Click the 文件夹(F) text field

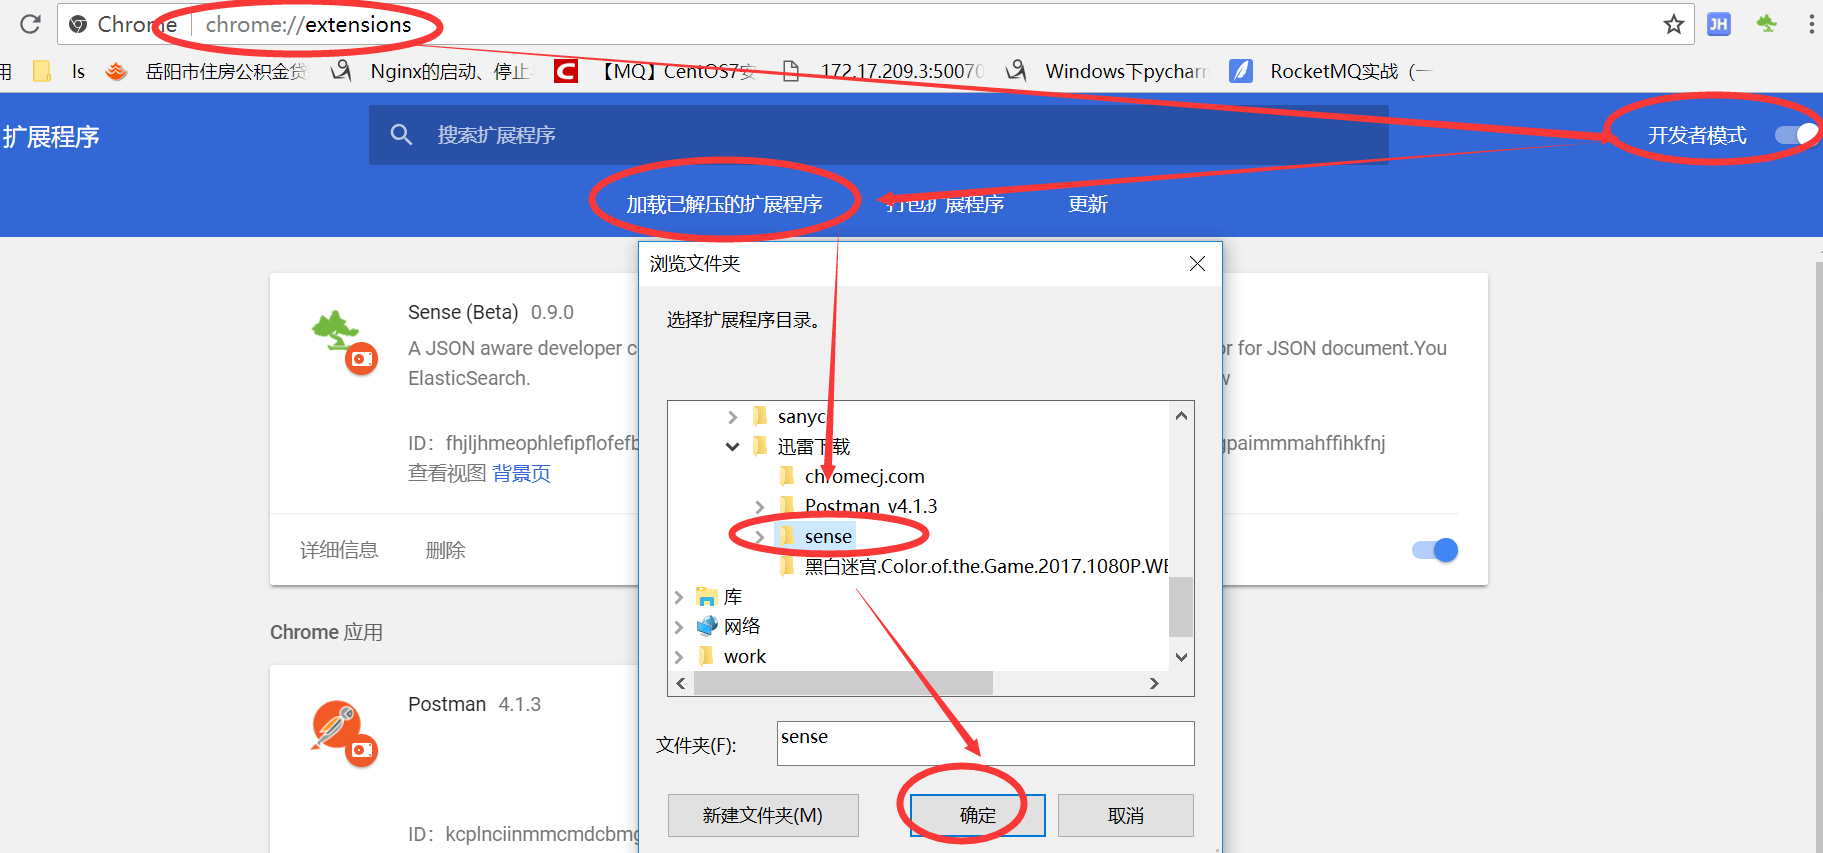click(x=985, y=743)
